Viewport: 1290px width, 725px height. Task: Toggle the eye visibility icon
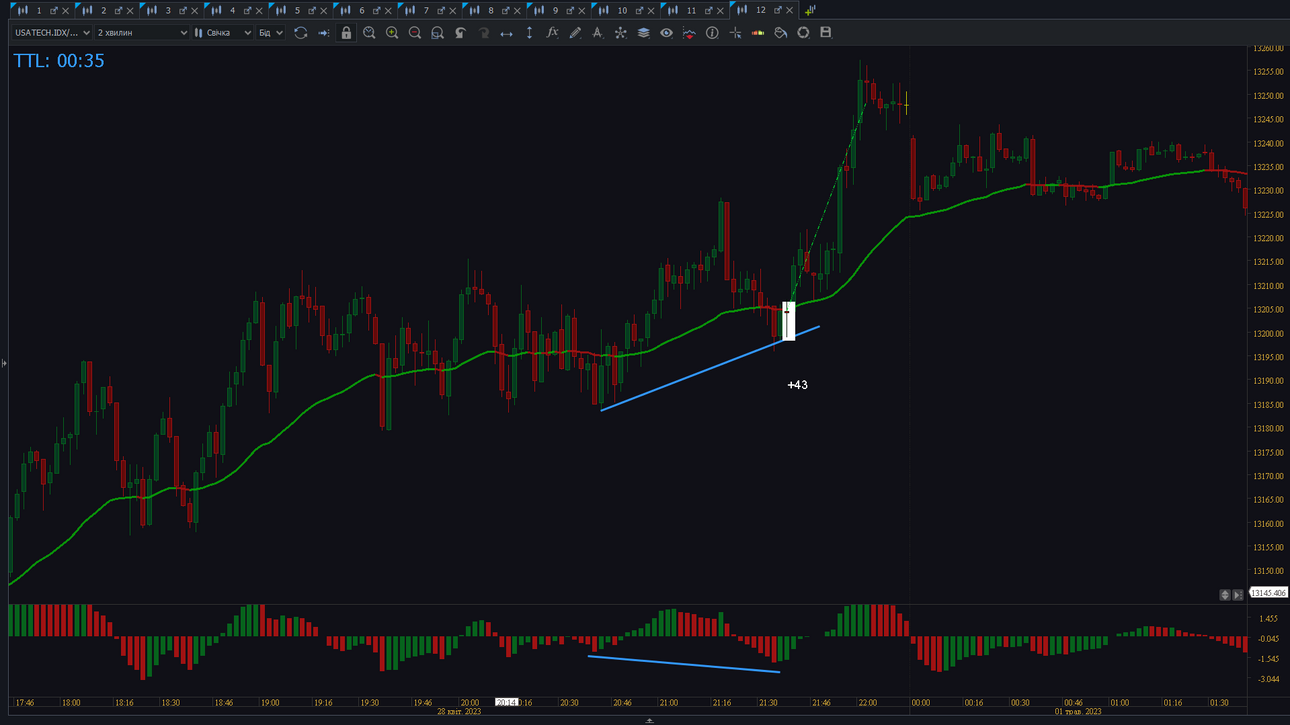(666, 33)
